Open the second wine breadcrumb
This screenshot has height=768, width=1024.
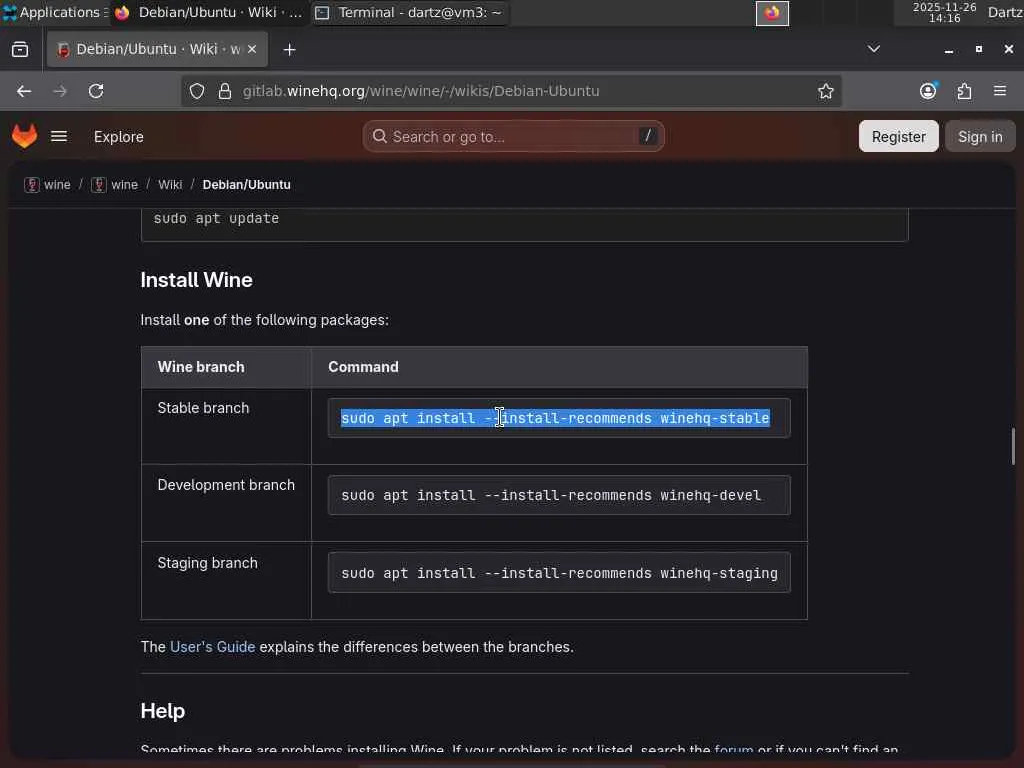pyautogui.click(x=114, y=185)
